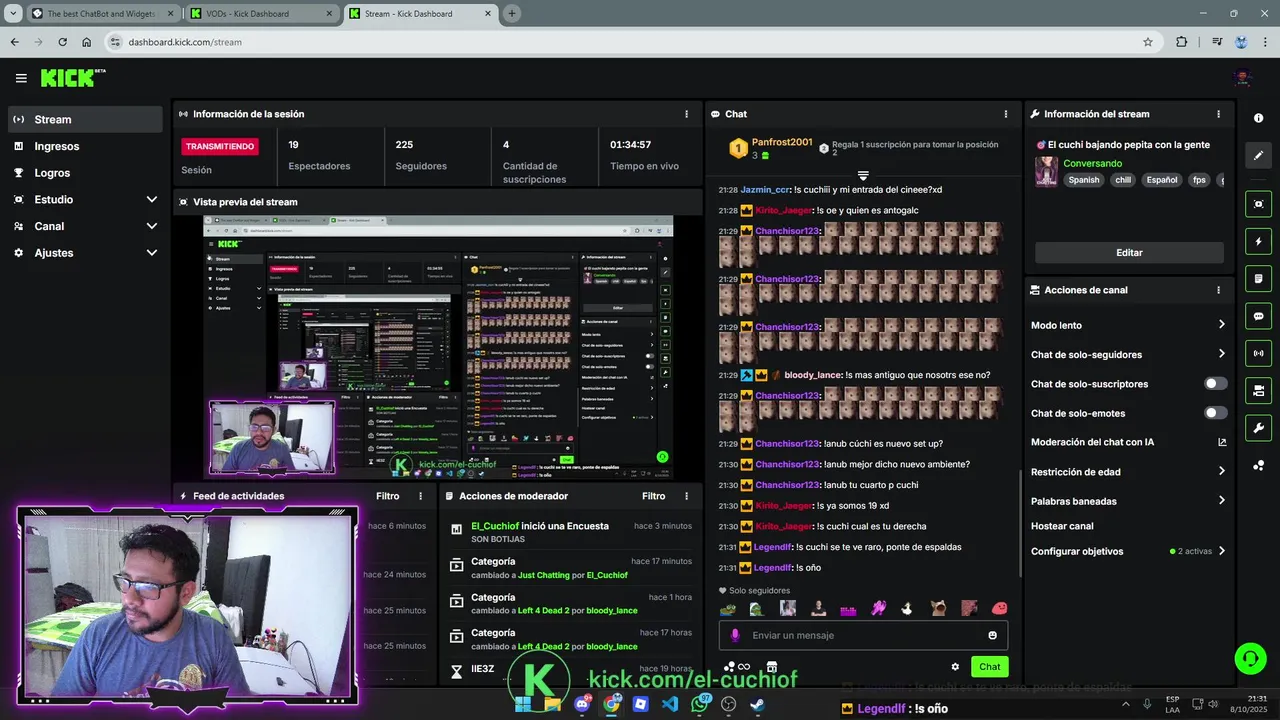This screenshot has width=1280, height=720.
Task: Open the info icon in right sidebar
Action: point(1258,118)
